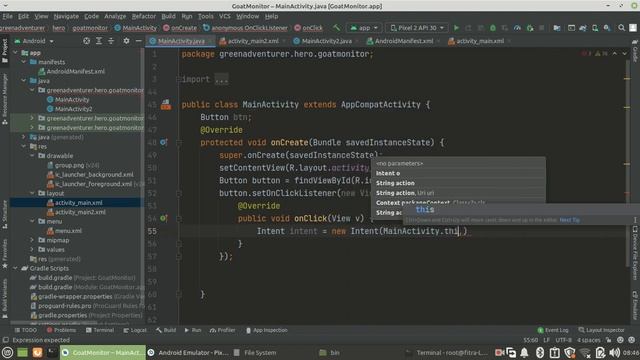Screen dimensions: 640x360
Task: Attach debugger to Android process icon
Action: [530, 28]
